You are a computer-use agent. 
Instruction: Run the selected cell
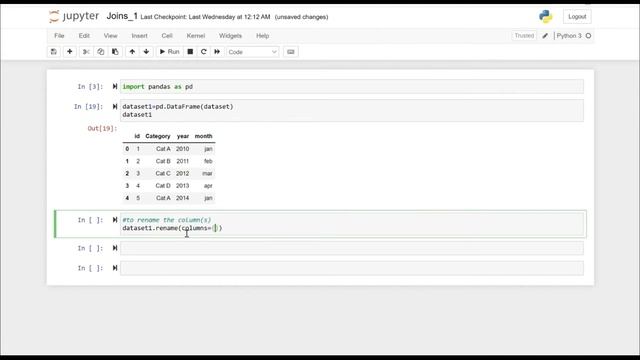pos(169,52)
